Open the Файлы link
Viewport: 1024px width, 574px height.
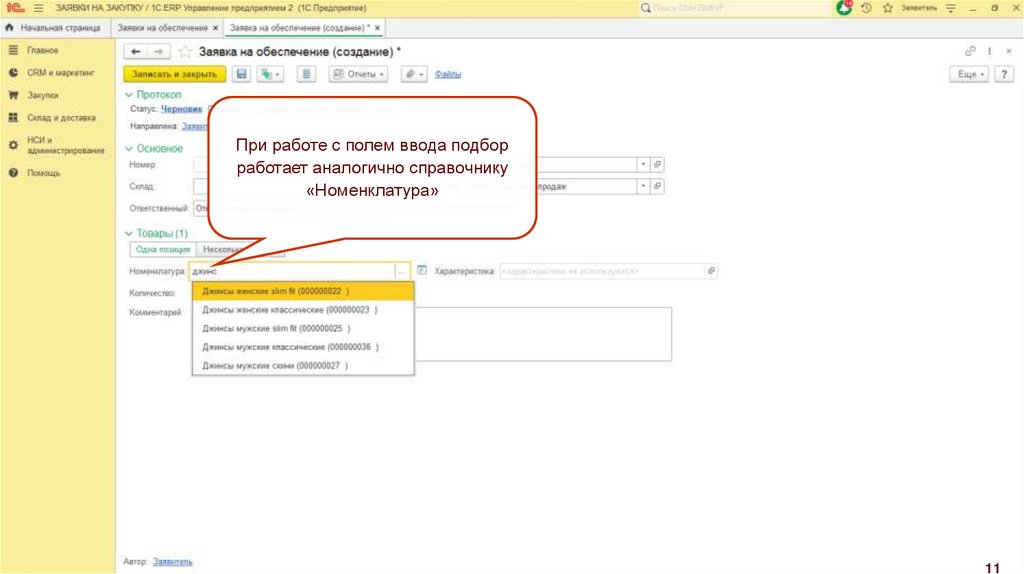coord(447,74)
